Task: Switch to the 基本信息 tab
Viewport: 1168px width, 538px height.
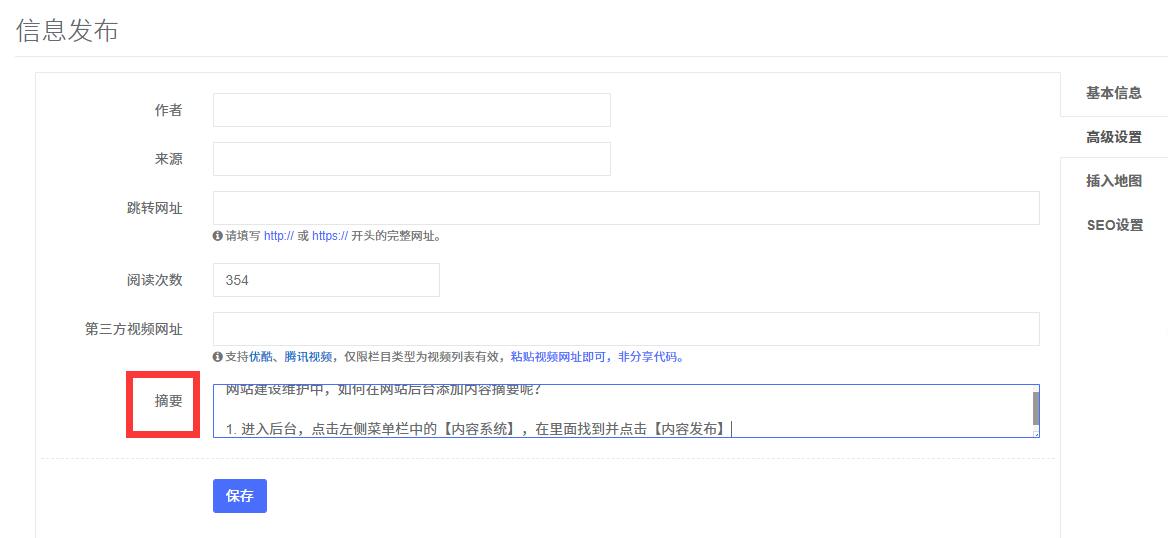Action: click(1113, 93)
